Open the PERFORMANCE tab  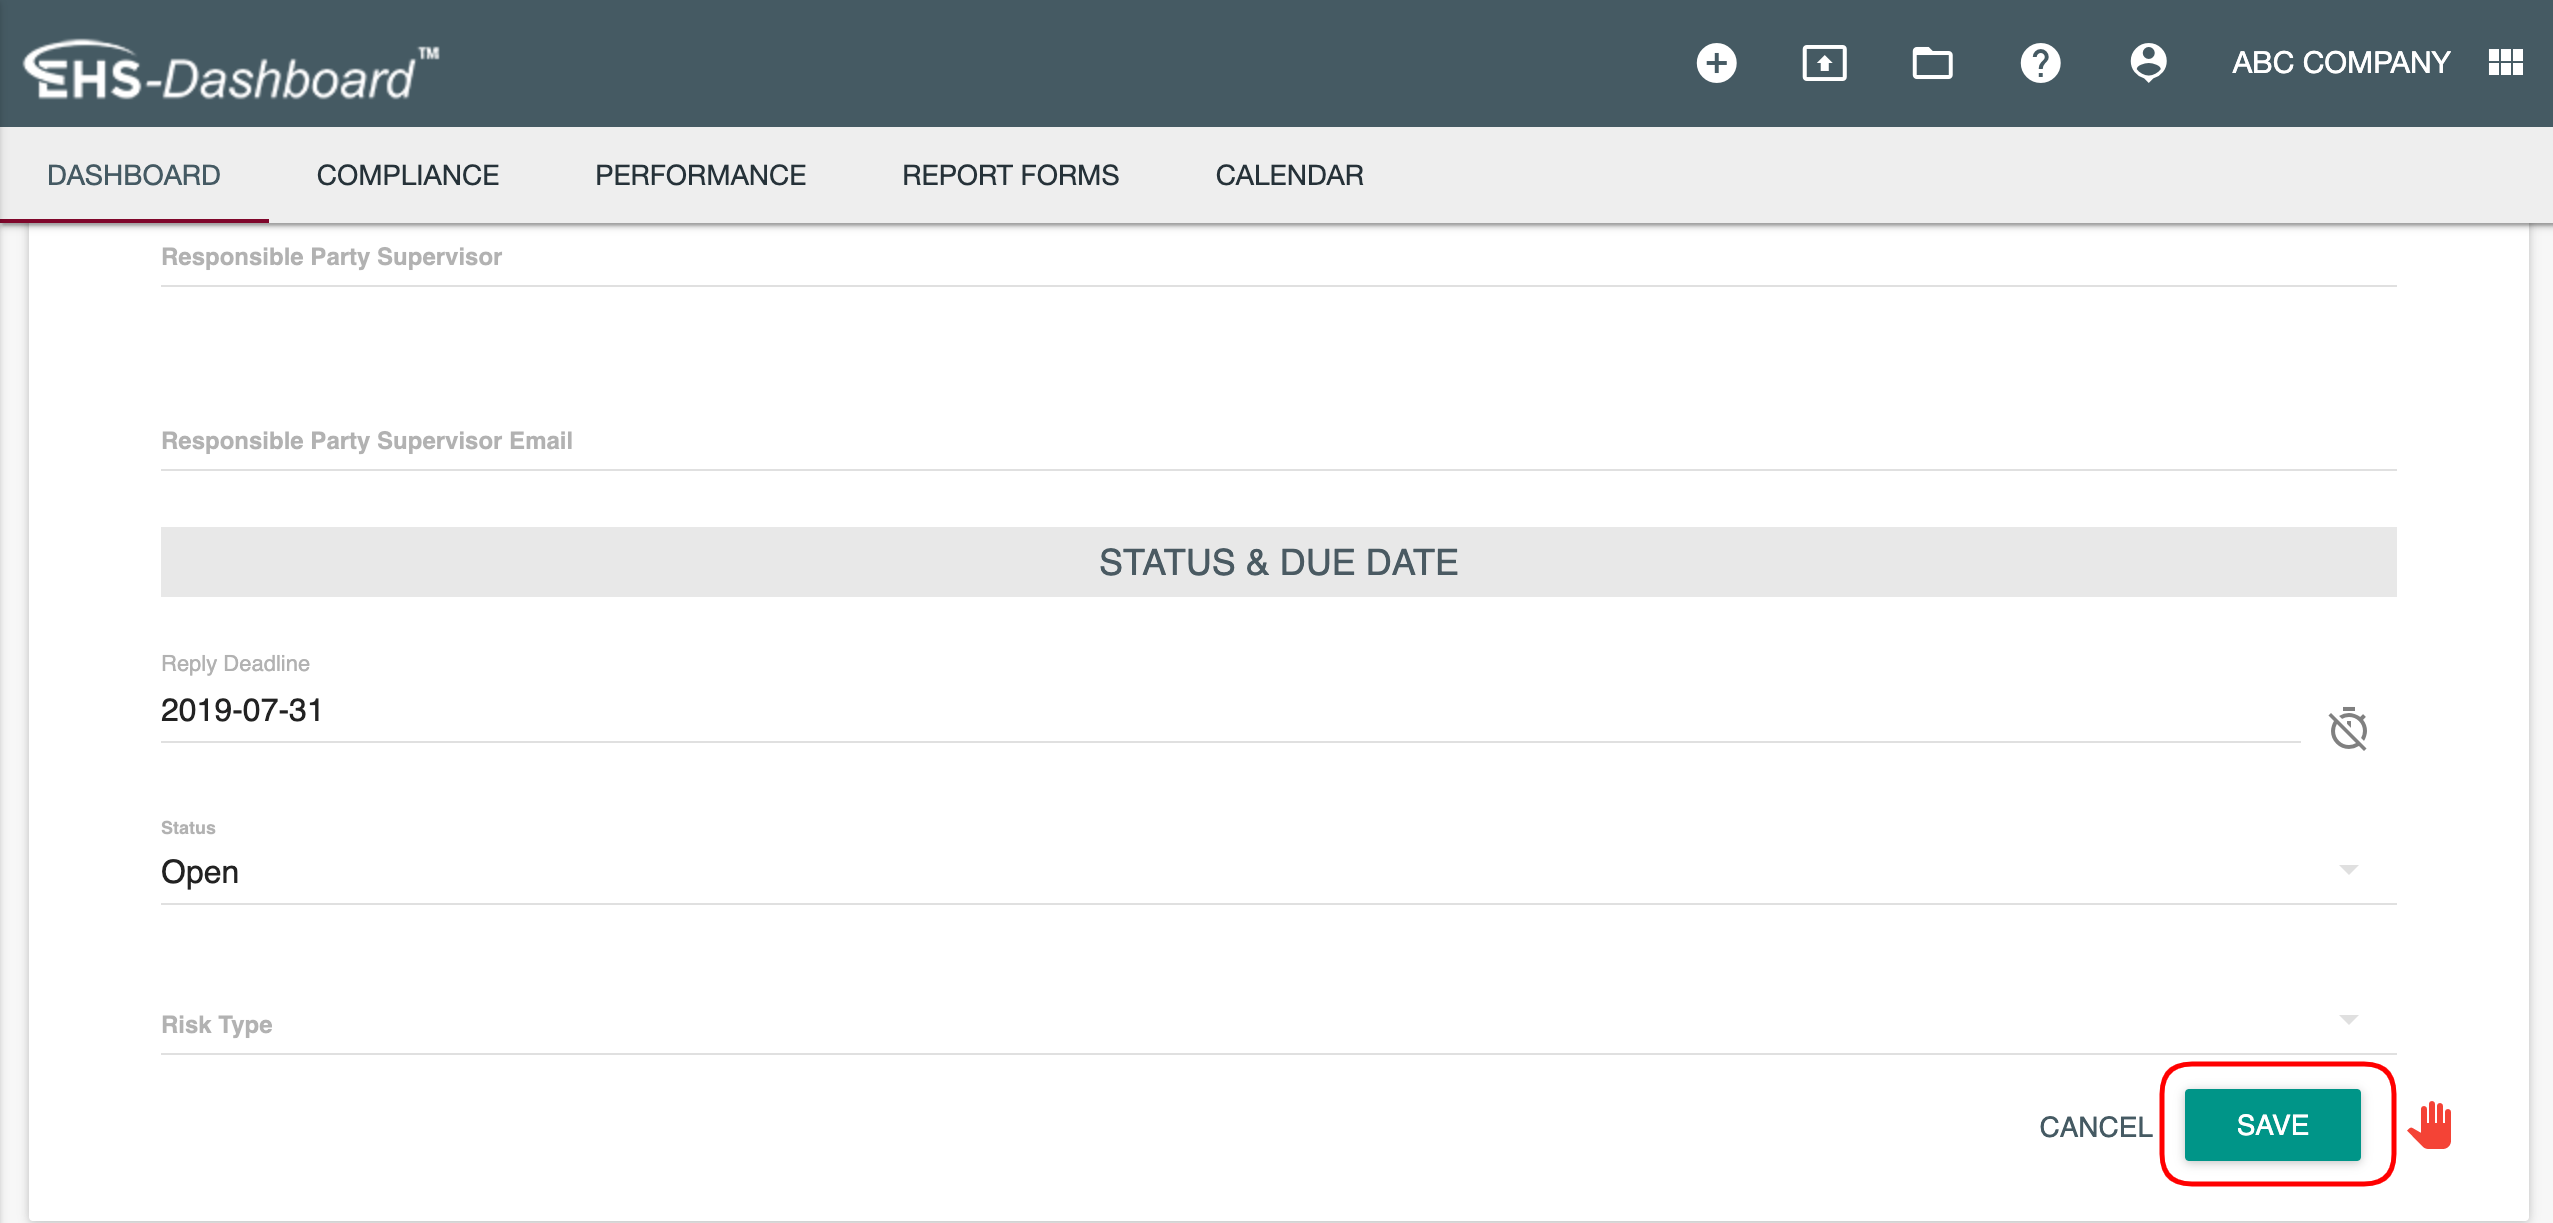(700, 175)
